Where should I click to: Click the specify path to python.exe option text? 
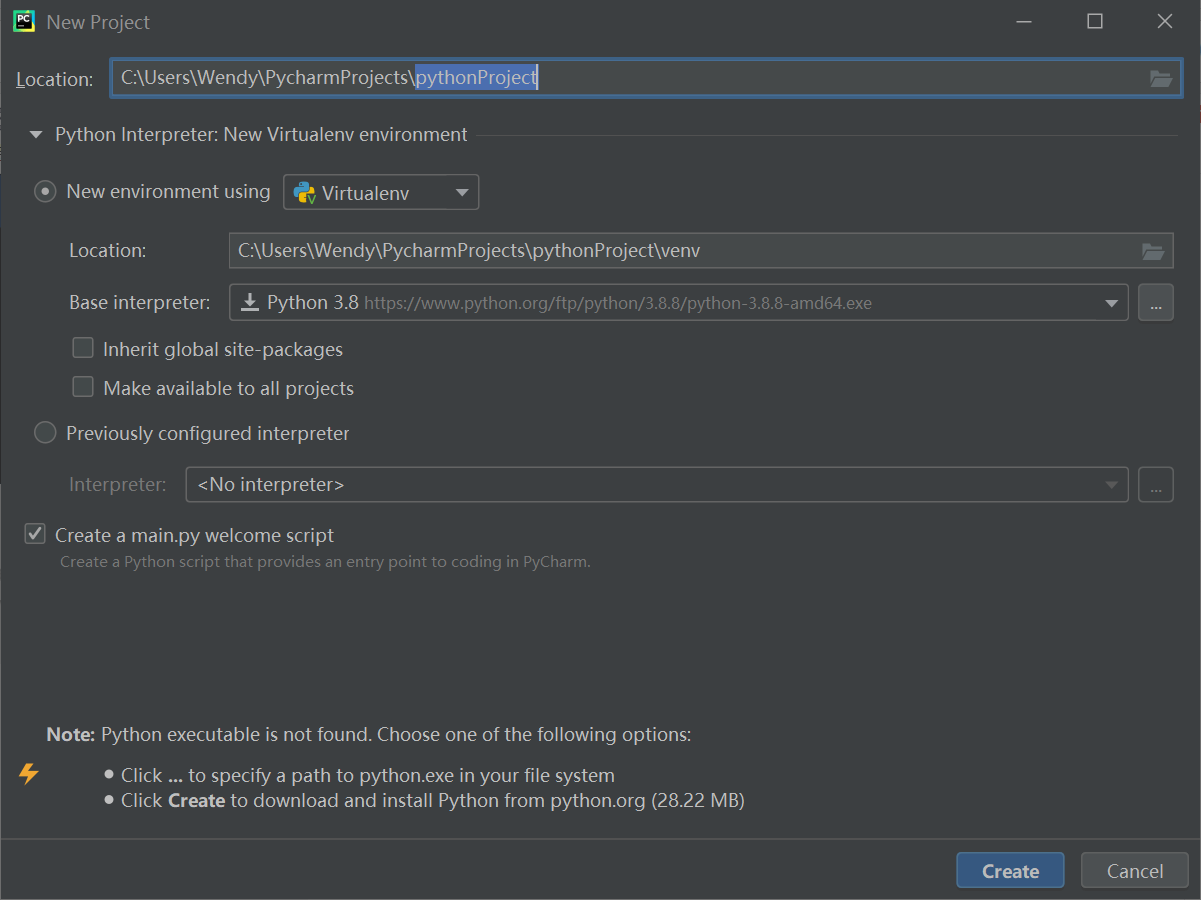pyautogui.click(x=368, y=776)
